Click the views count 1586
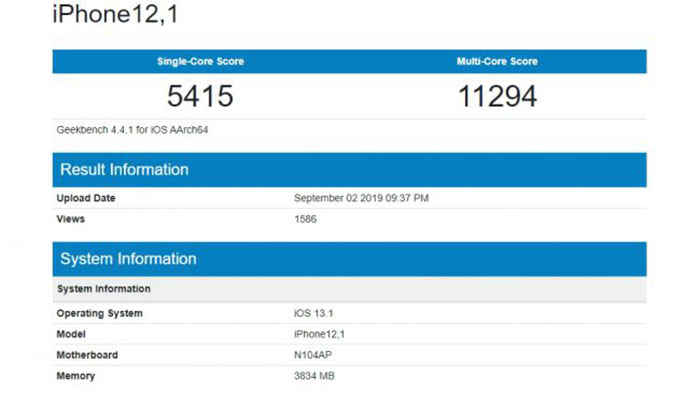Image resolution: width=700 pixels, height=393 pixels. (305, 219)
